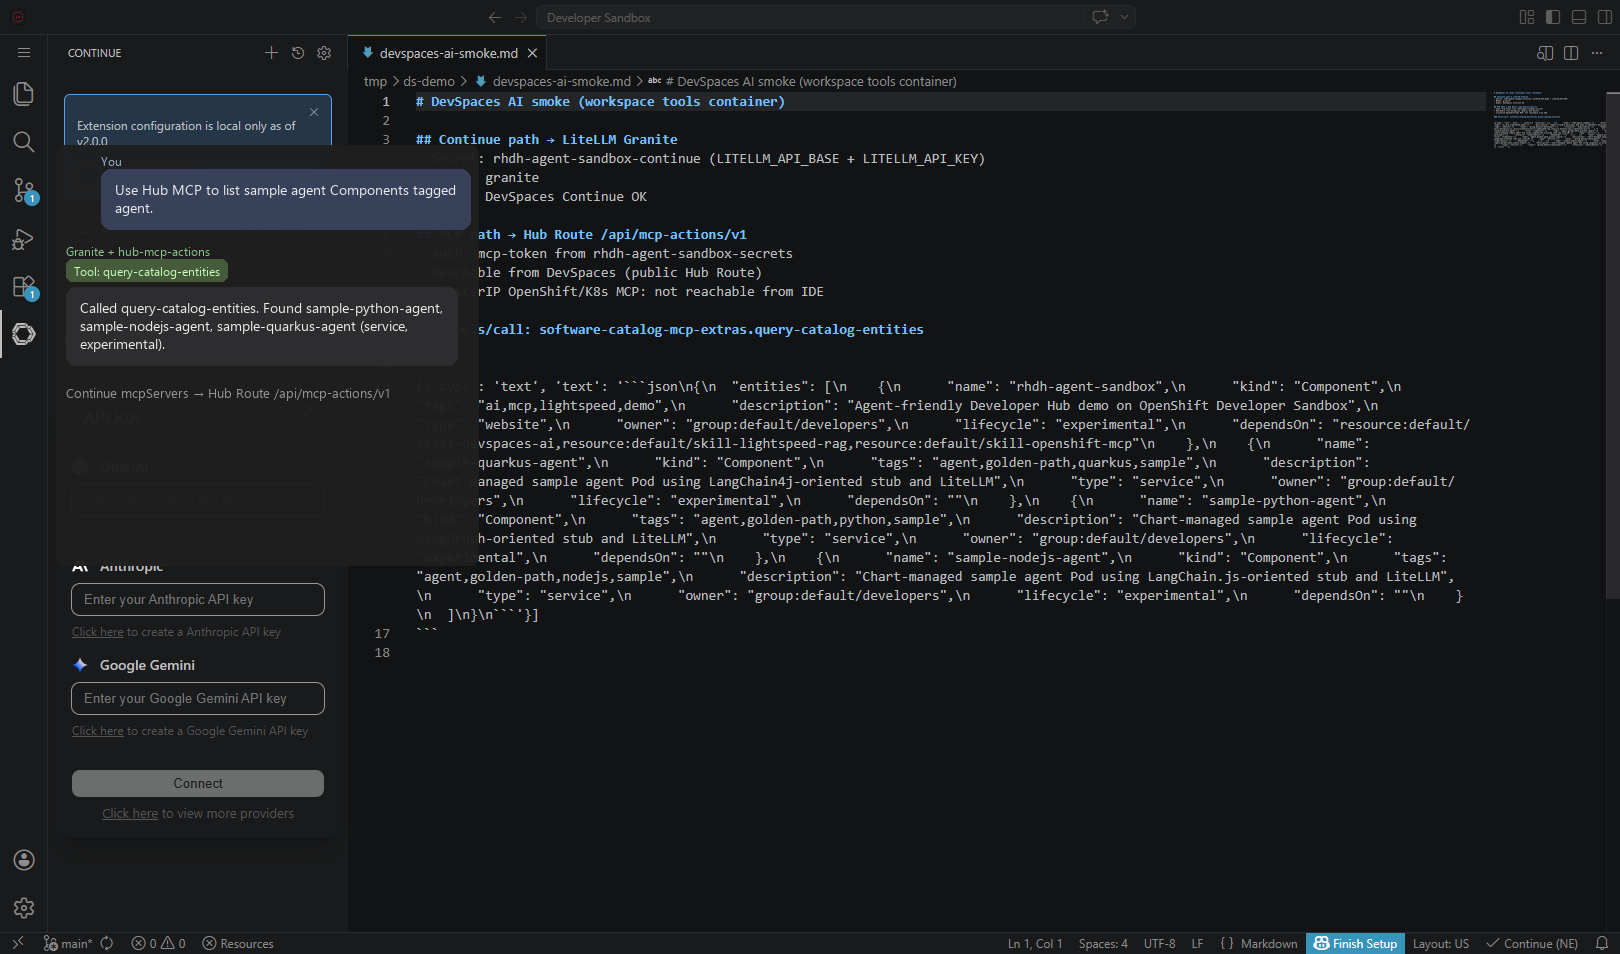This screenshot has height=954, width=1620.
Task: Open editor more actions menu
Action: click(x=1598, y=53)
